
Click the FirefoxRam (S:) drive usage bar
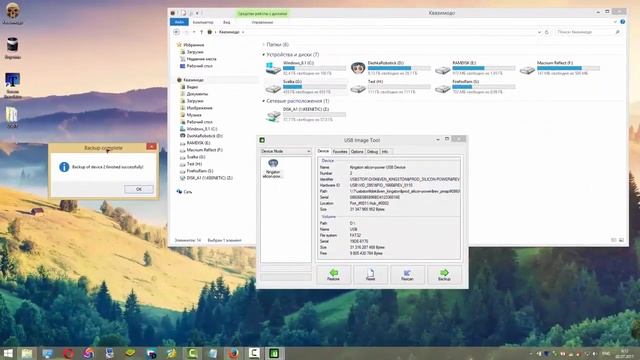click(x=484, y=87)
